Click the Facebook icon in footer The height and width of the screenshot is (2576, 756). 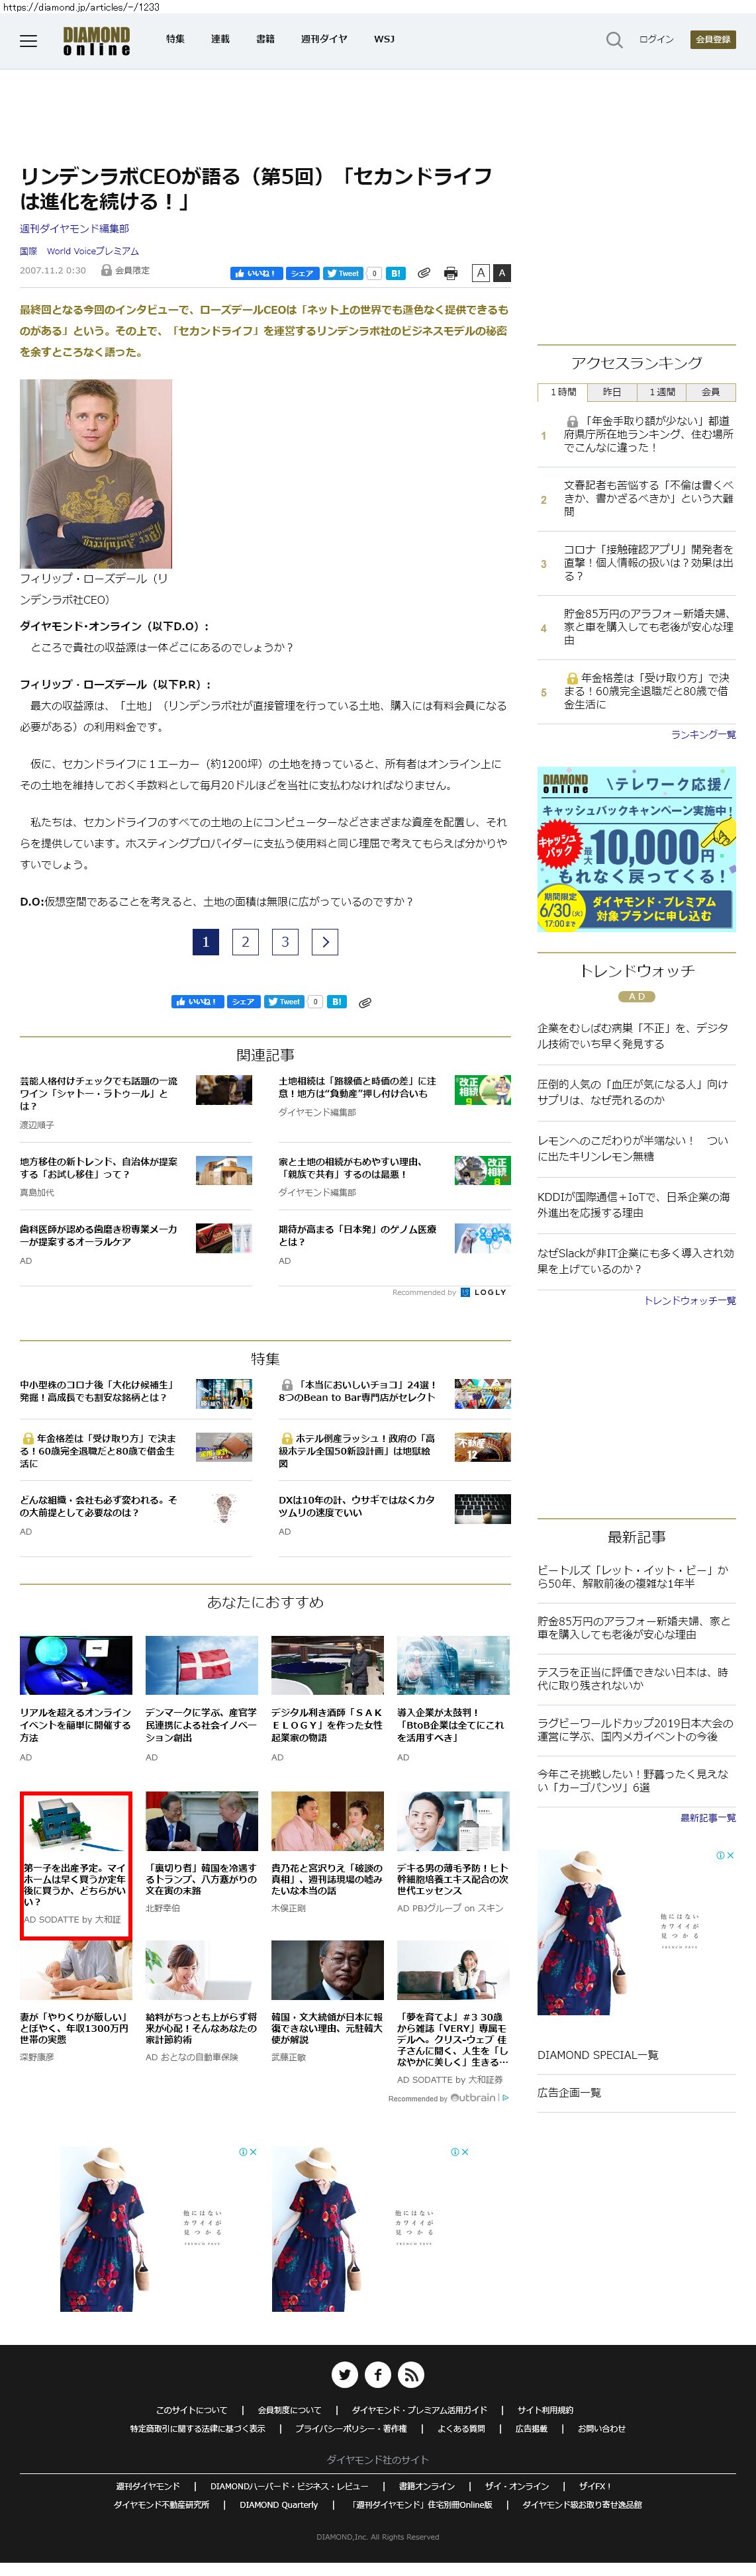point(378,2374)
